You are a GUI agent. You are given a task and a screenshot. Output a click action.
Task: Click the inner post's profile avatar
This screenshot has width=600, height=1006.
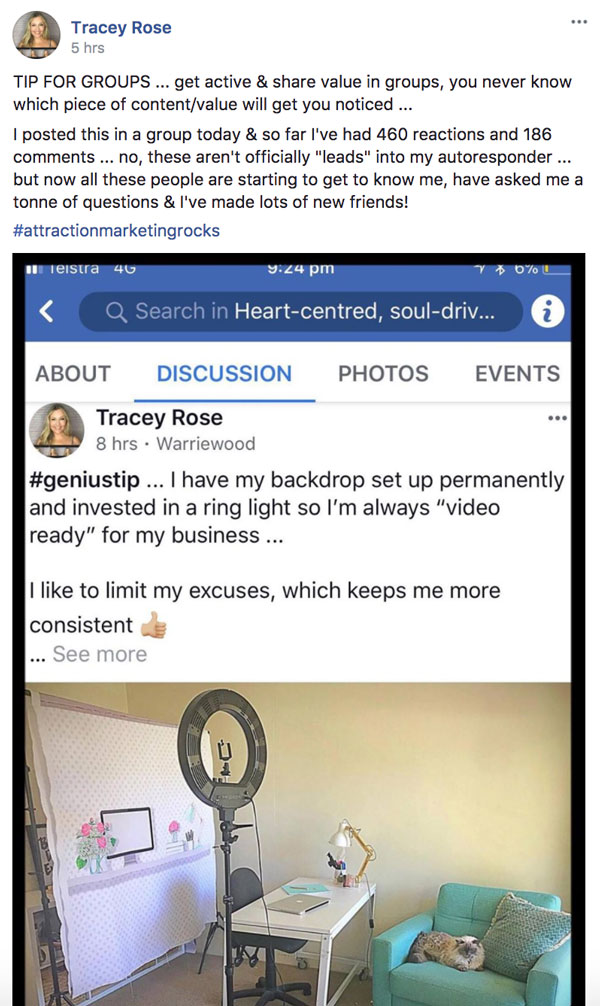click(57, 430)
